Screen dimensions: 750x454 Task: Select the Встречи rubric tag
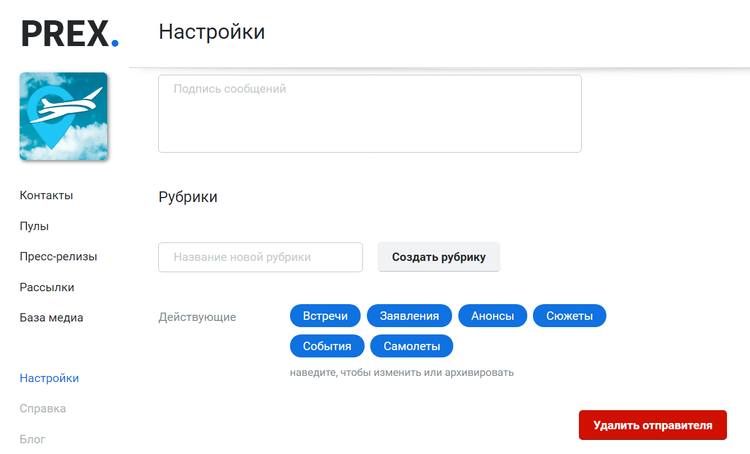tap(325, 316)
